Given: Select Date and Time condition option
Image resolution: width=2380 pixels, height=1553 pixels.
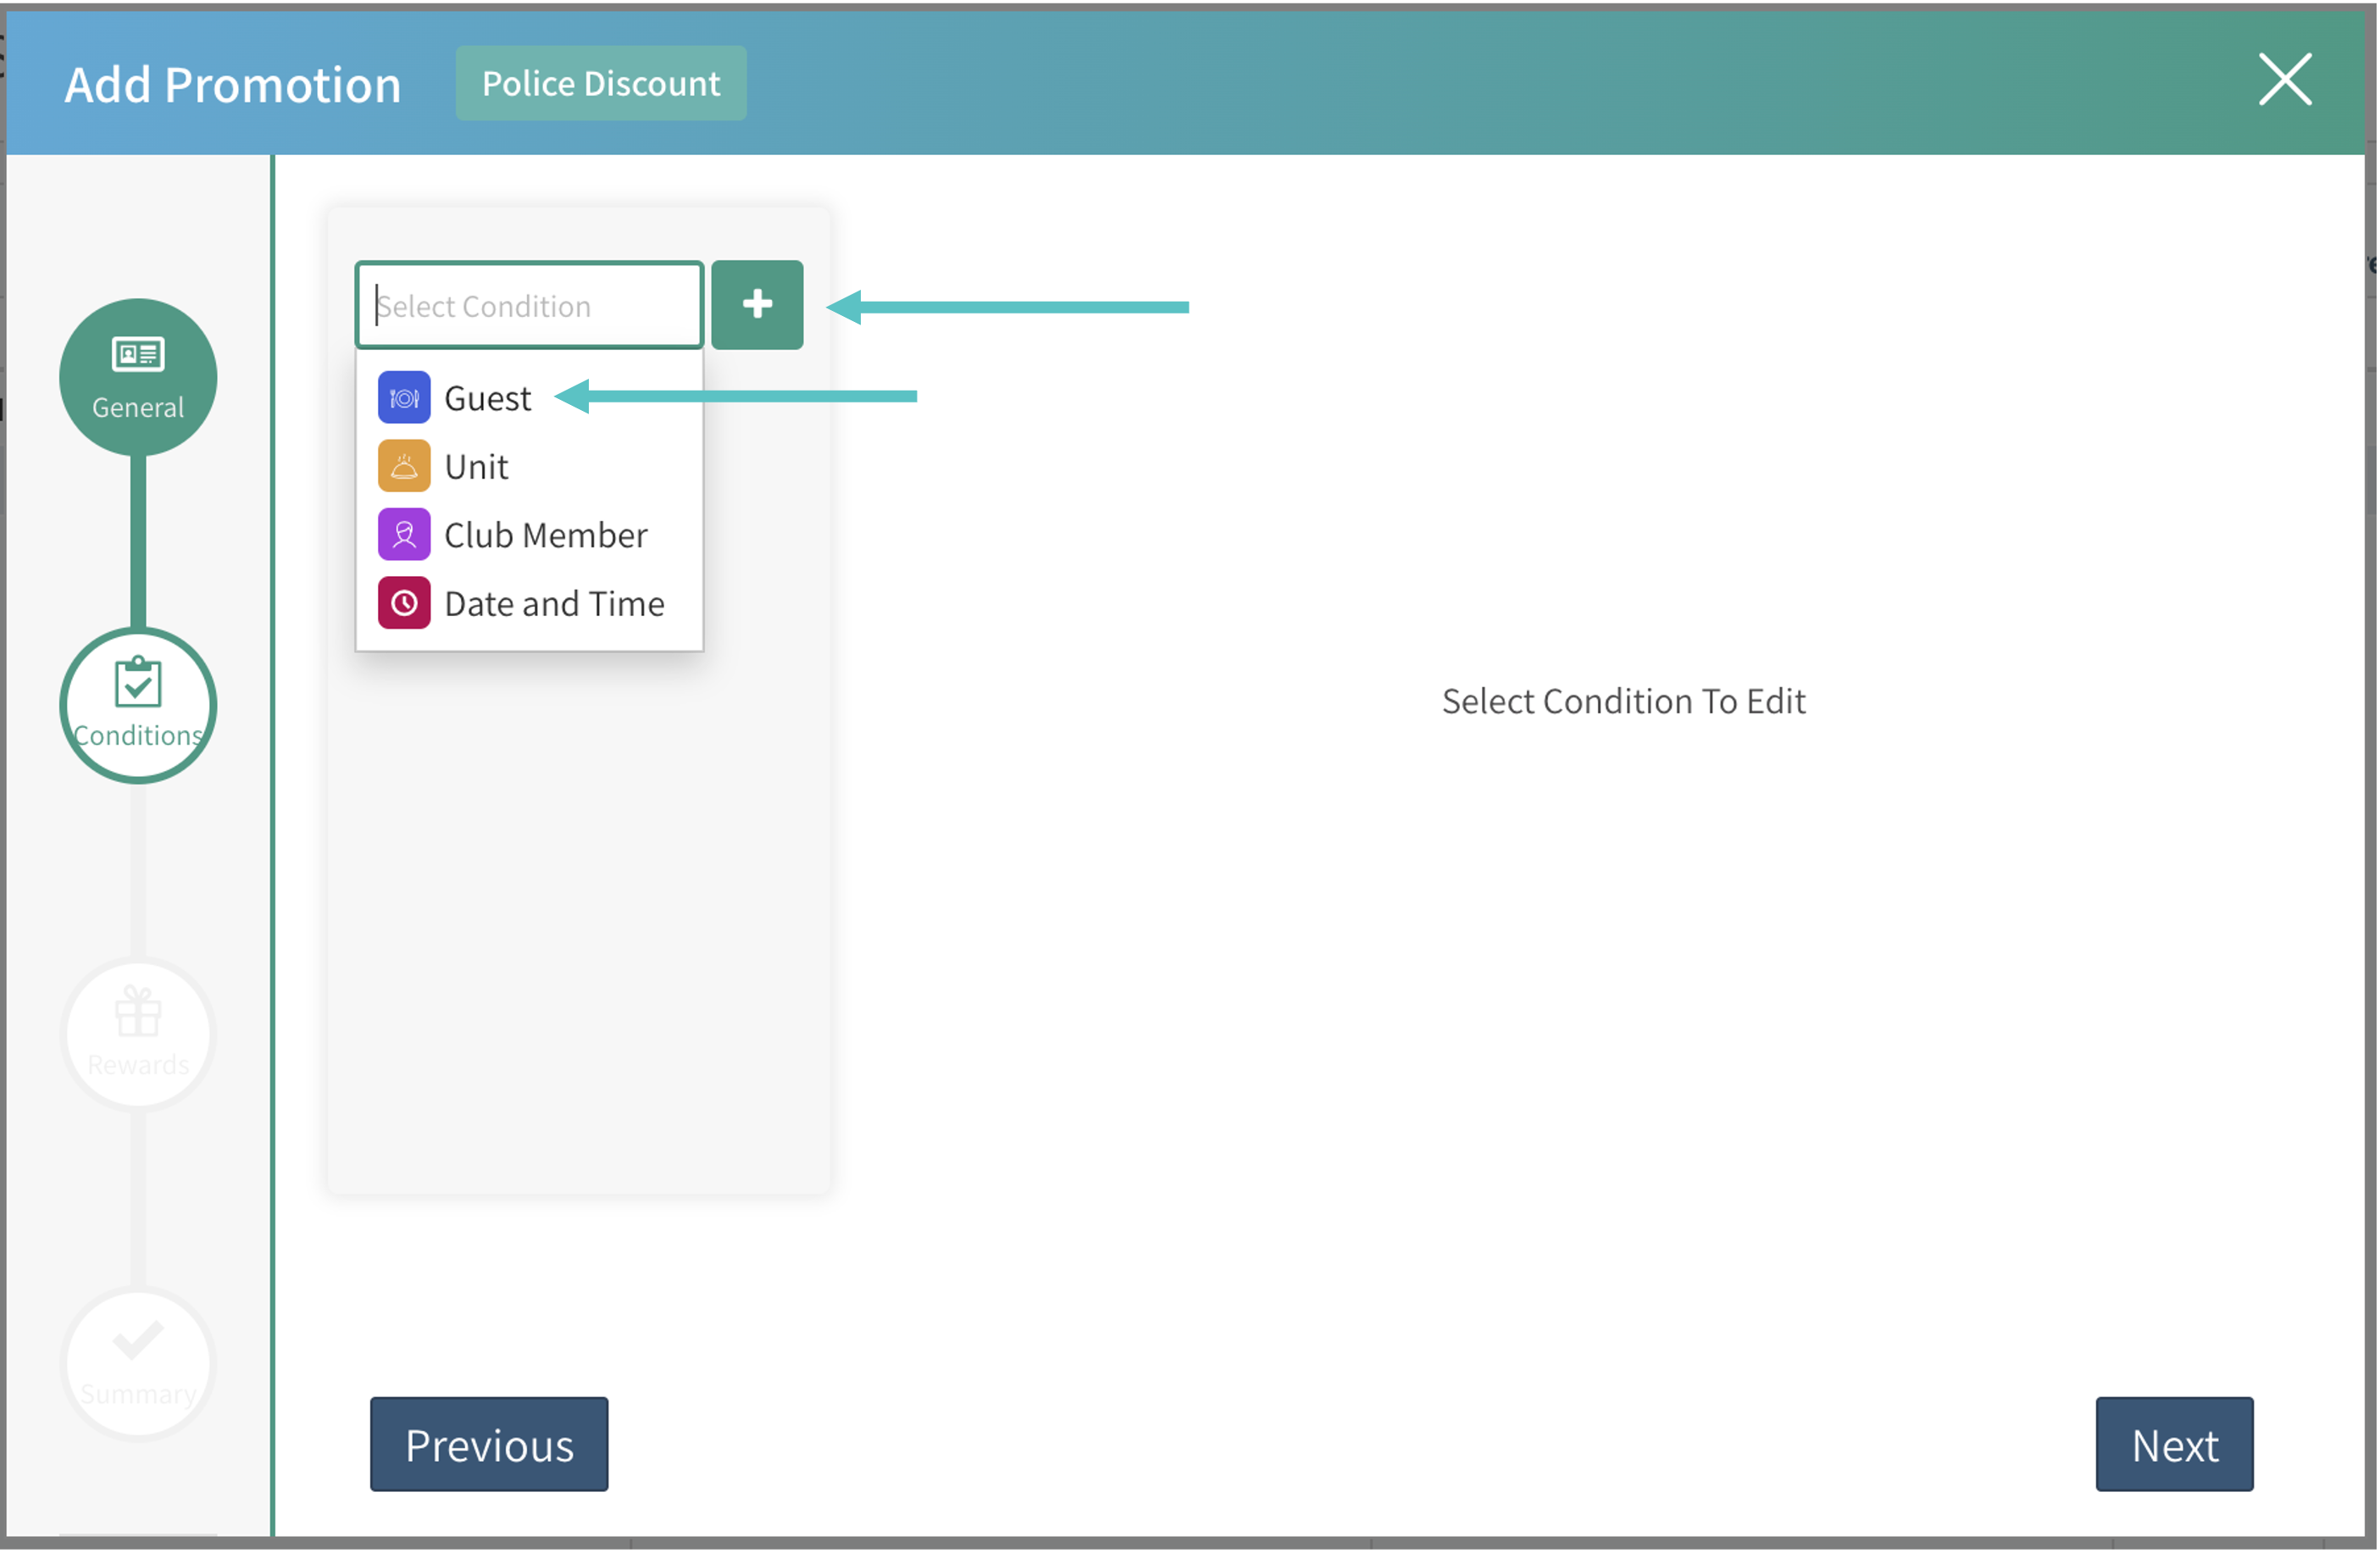Looking at the screenshot, I should pyautogui.click(x=554, y=604).
